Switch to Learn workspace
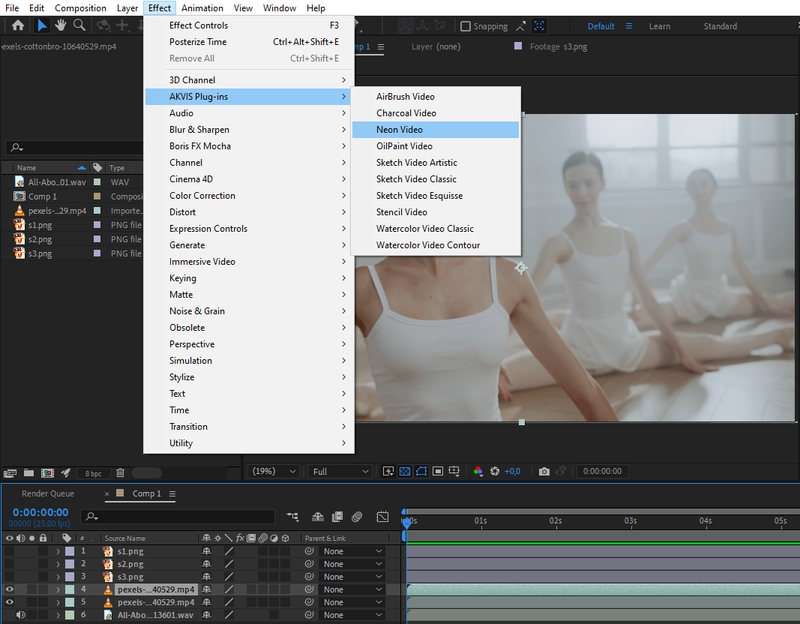800x624 pixels. point(659,26)
